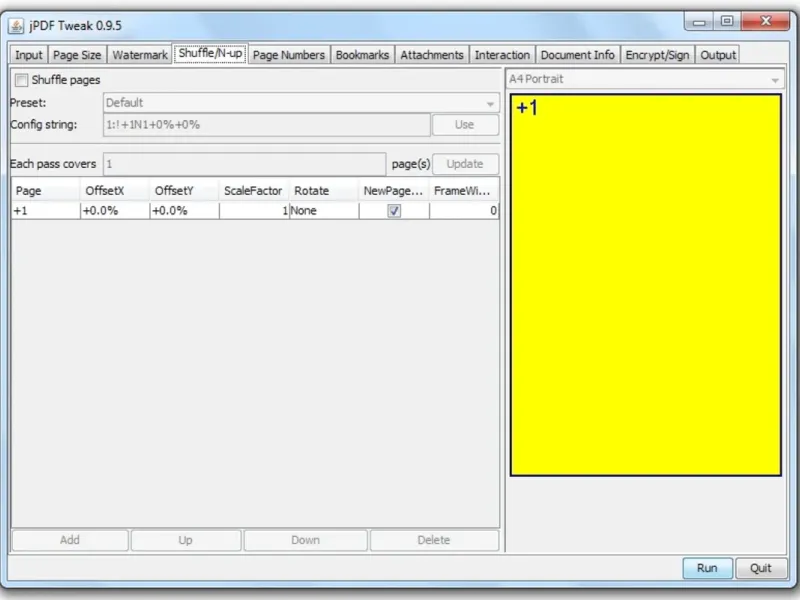800x600 pixels.
Task: Click the Delete button
Action: coord(434,540)
